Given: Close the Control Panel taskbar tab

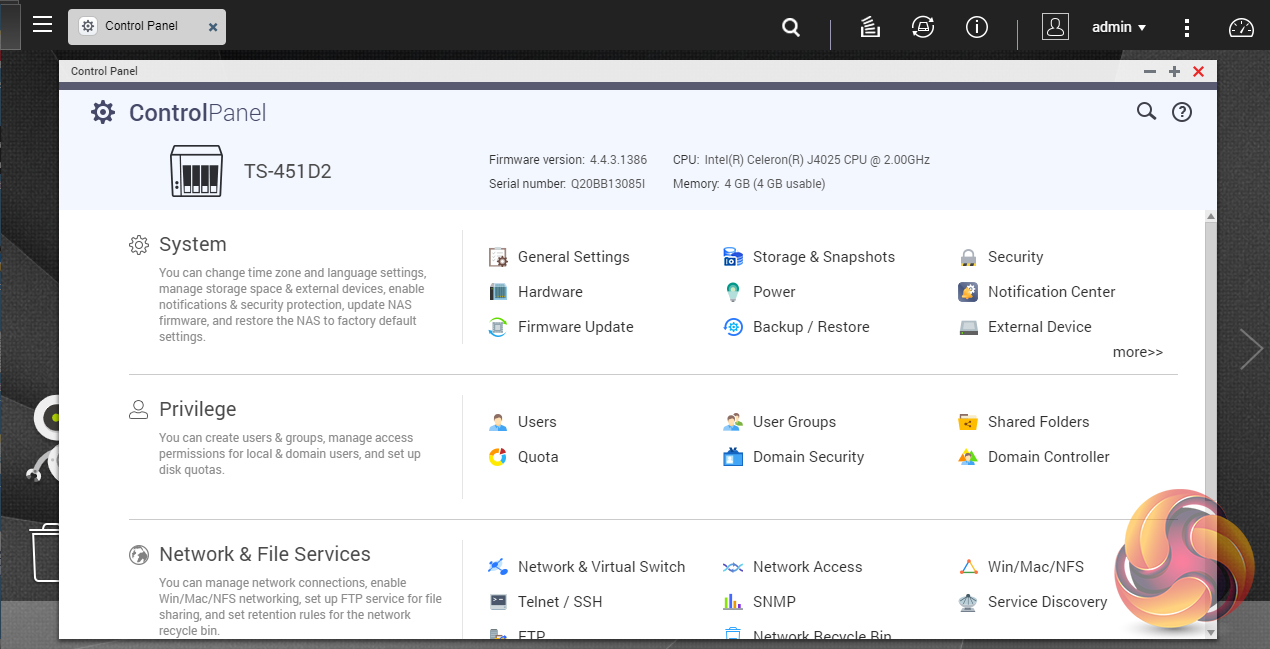Looking at the screenshot, I should point(213,28).
